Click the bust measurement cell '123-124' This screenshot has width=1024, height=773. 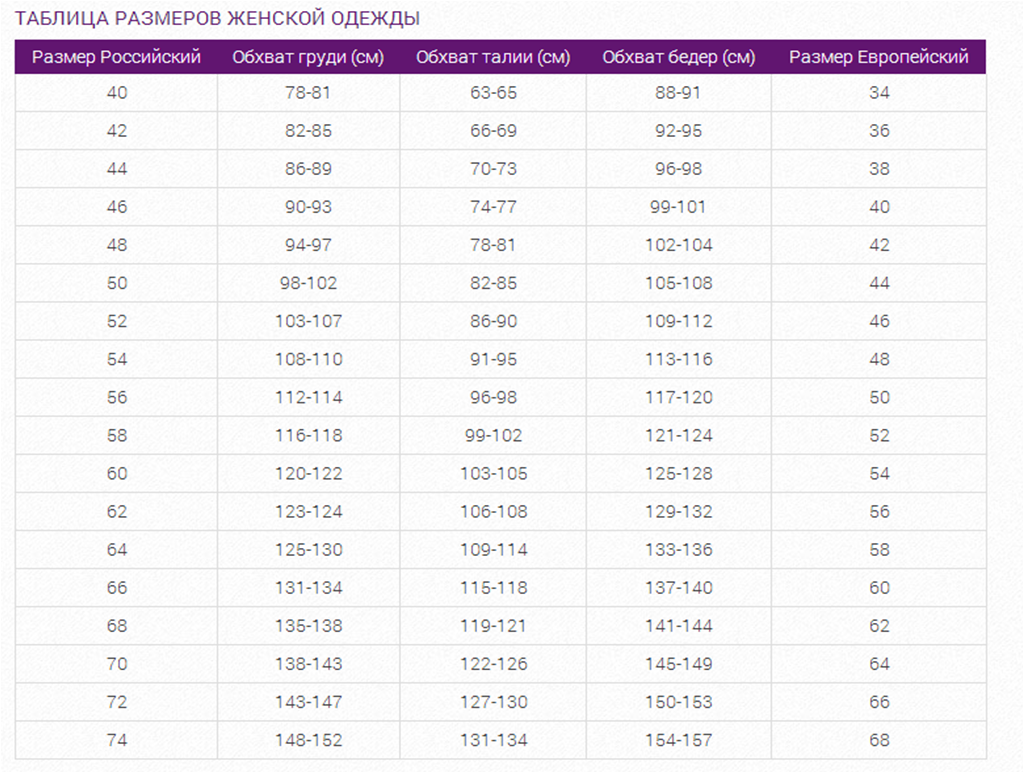tap(308, 511)
